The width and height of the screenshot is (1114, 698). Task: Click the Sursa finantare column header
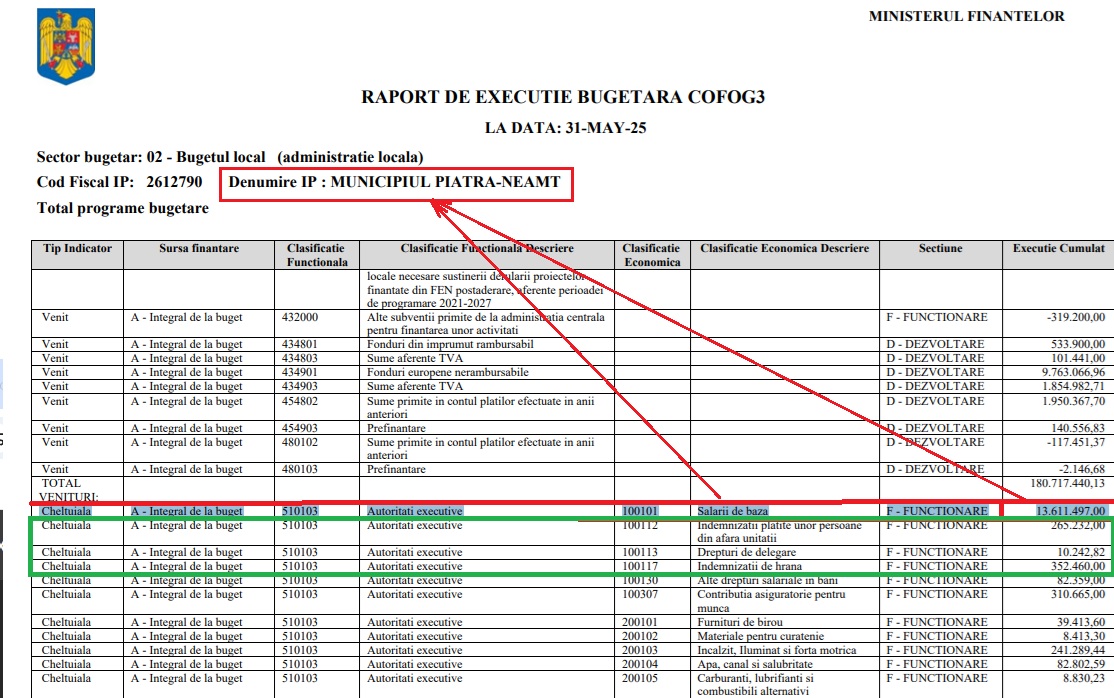pos(199,248)
